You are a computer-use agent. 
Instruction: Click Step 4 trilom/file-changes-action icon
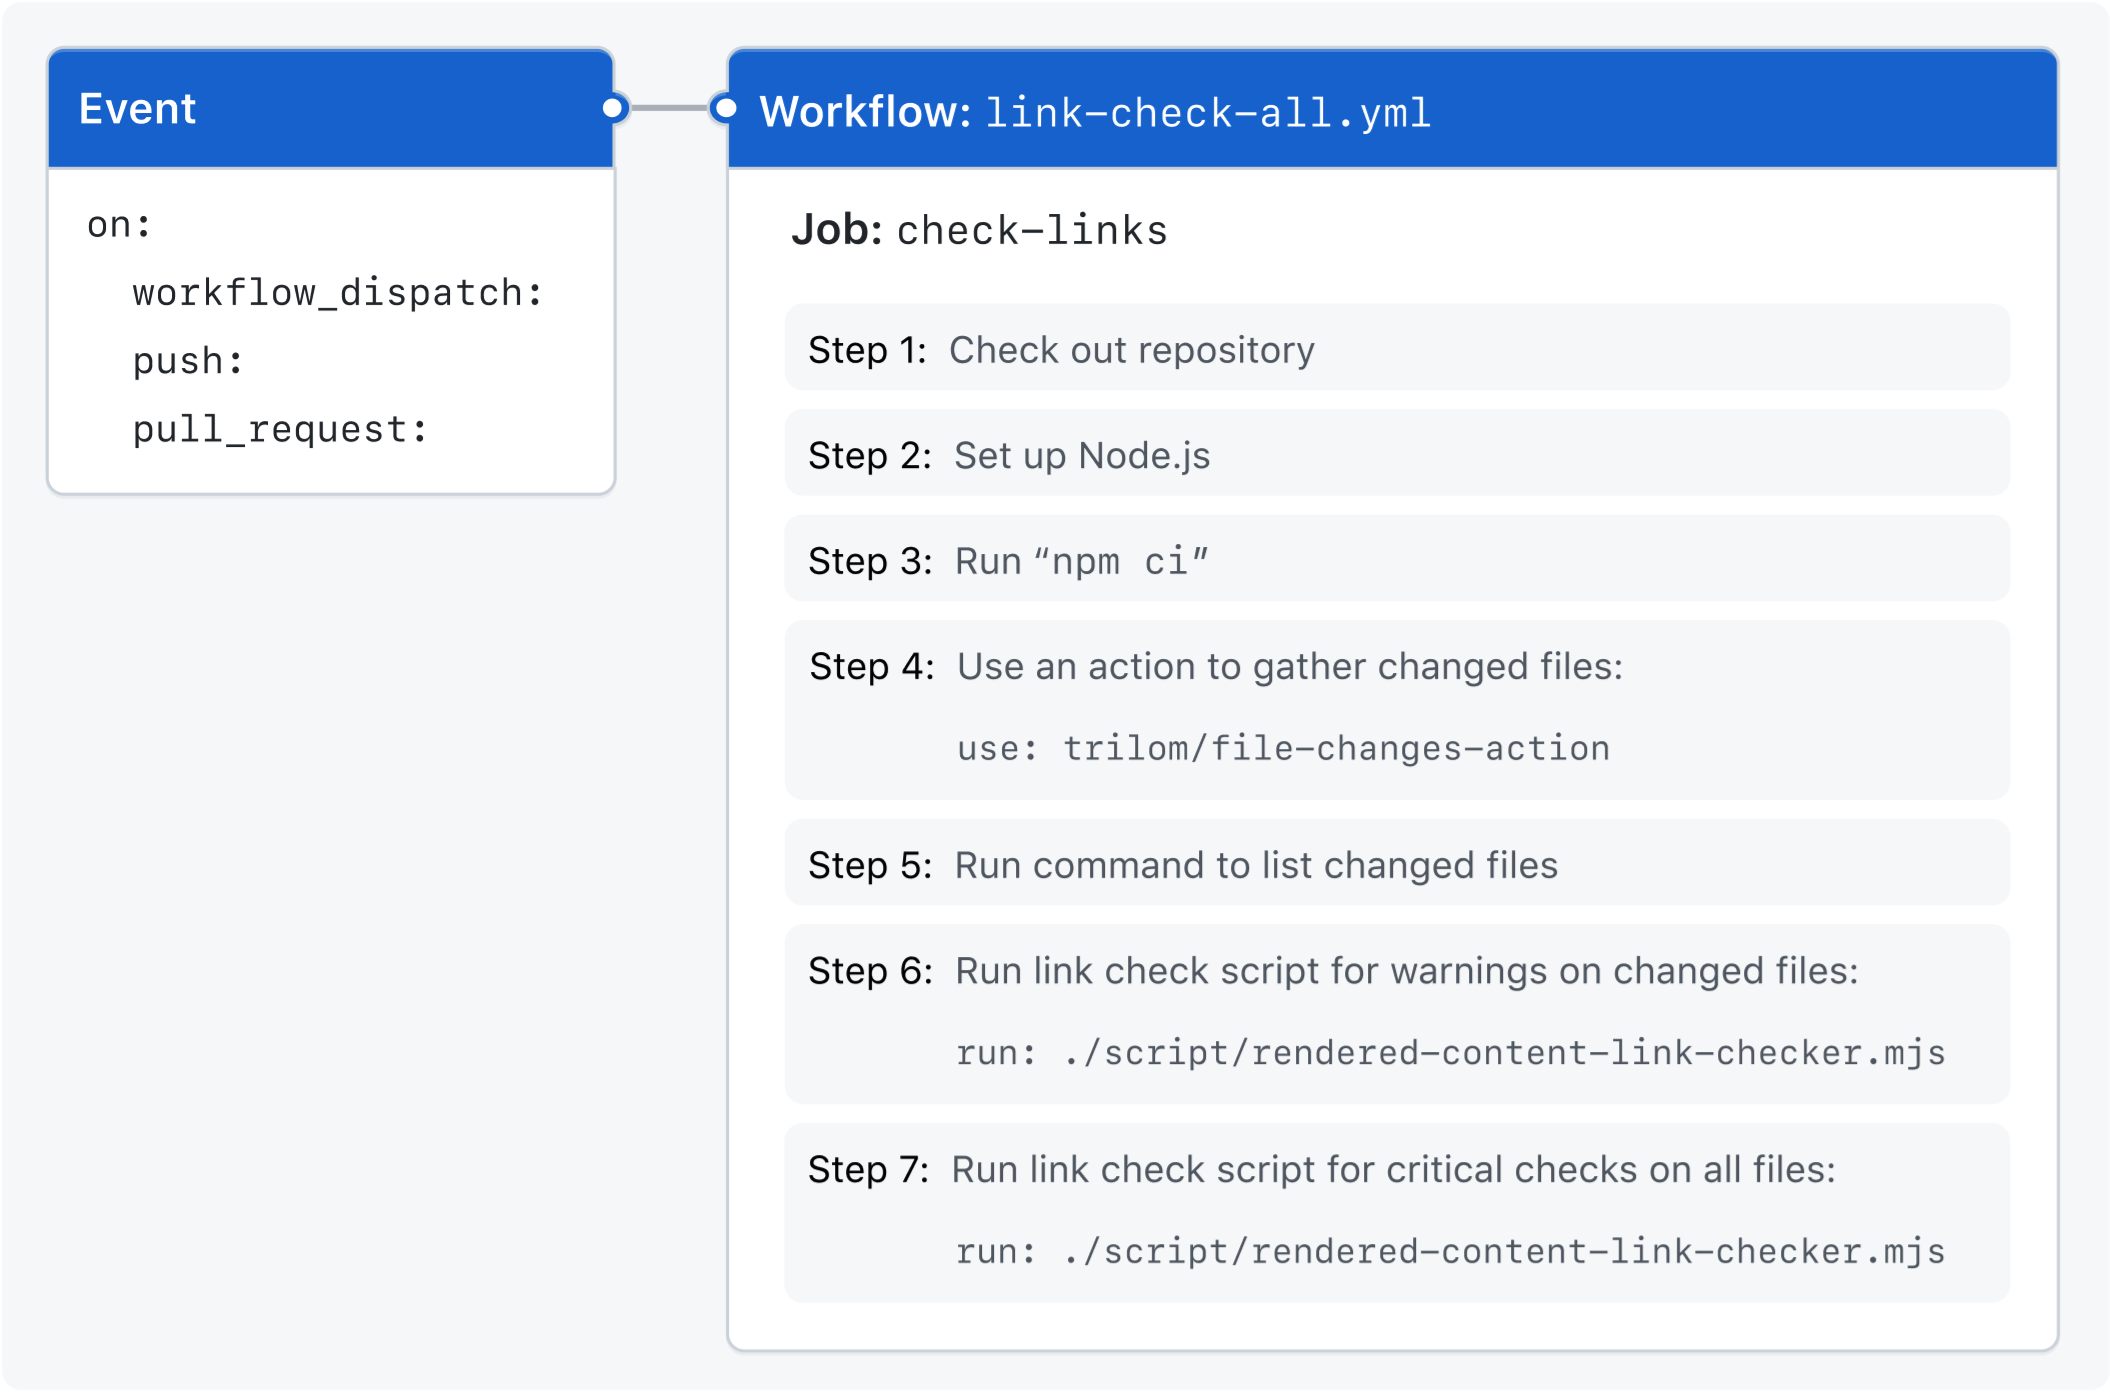click(1342, 763)
